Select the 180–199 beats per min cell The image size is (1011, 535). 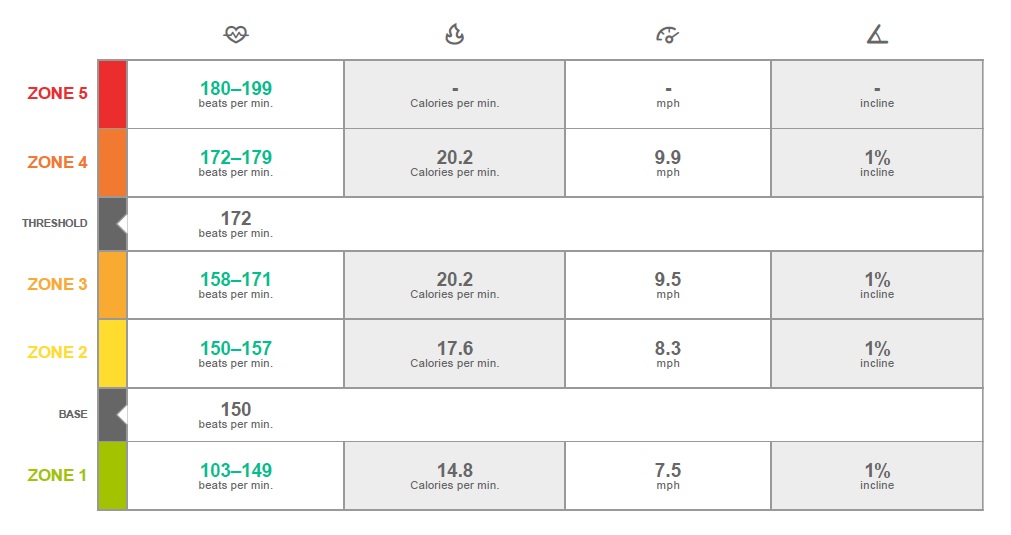[x=236, y=94]
